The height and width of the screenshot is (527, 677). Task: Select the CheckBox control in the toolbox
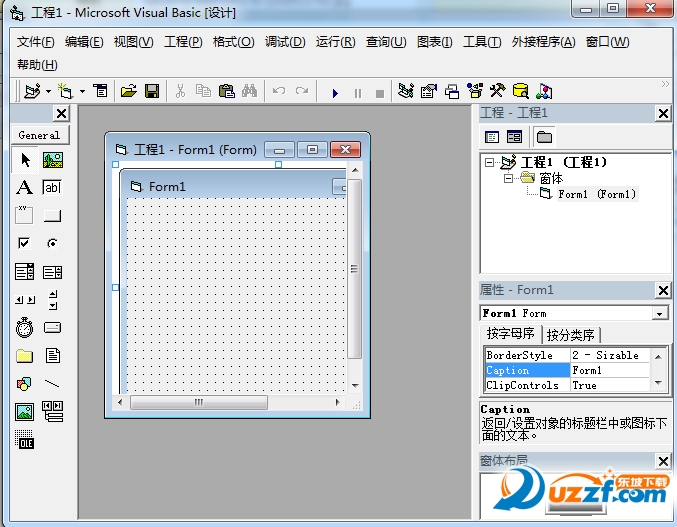(24, 243)
